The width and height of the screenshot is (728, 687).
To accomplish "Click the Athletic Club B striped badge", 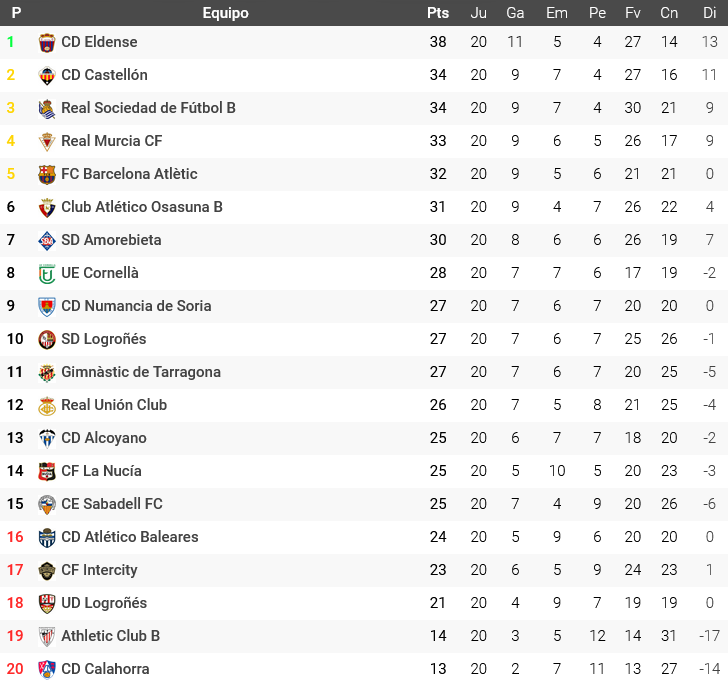I will [47, 636].
